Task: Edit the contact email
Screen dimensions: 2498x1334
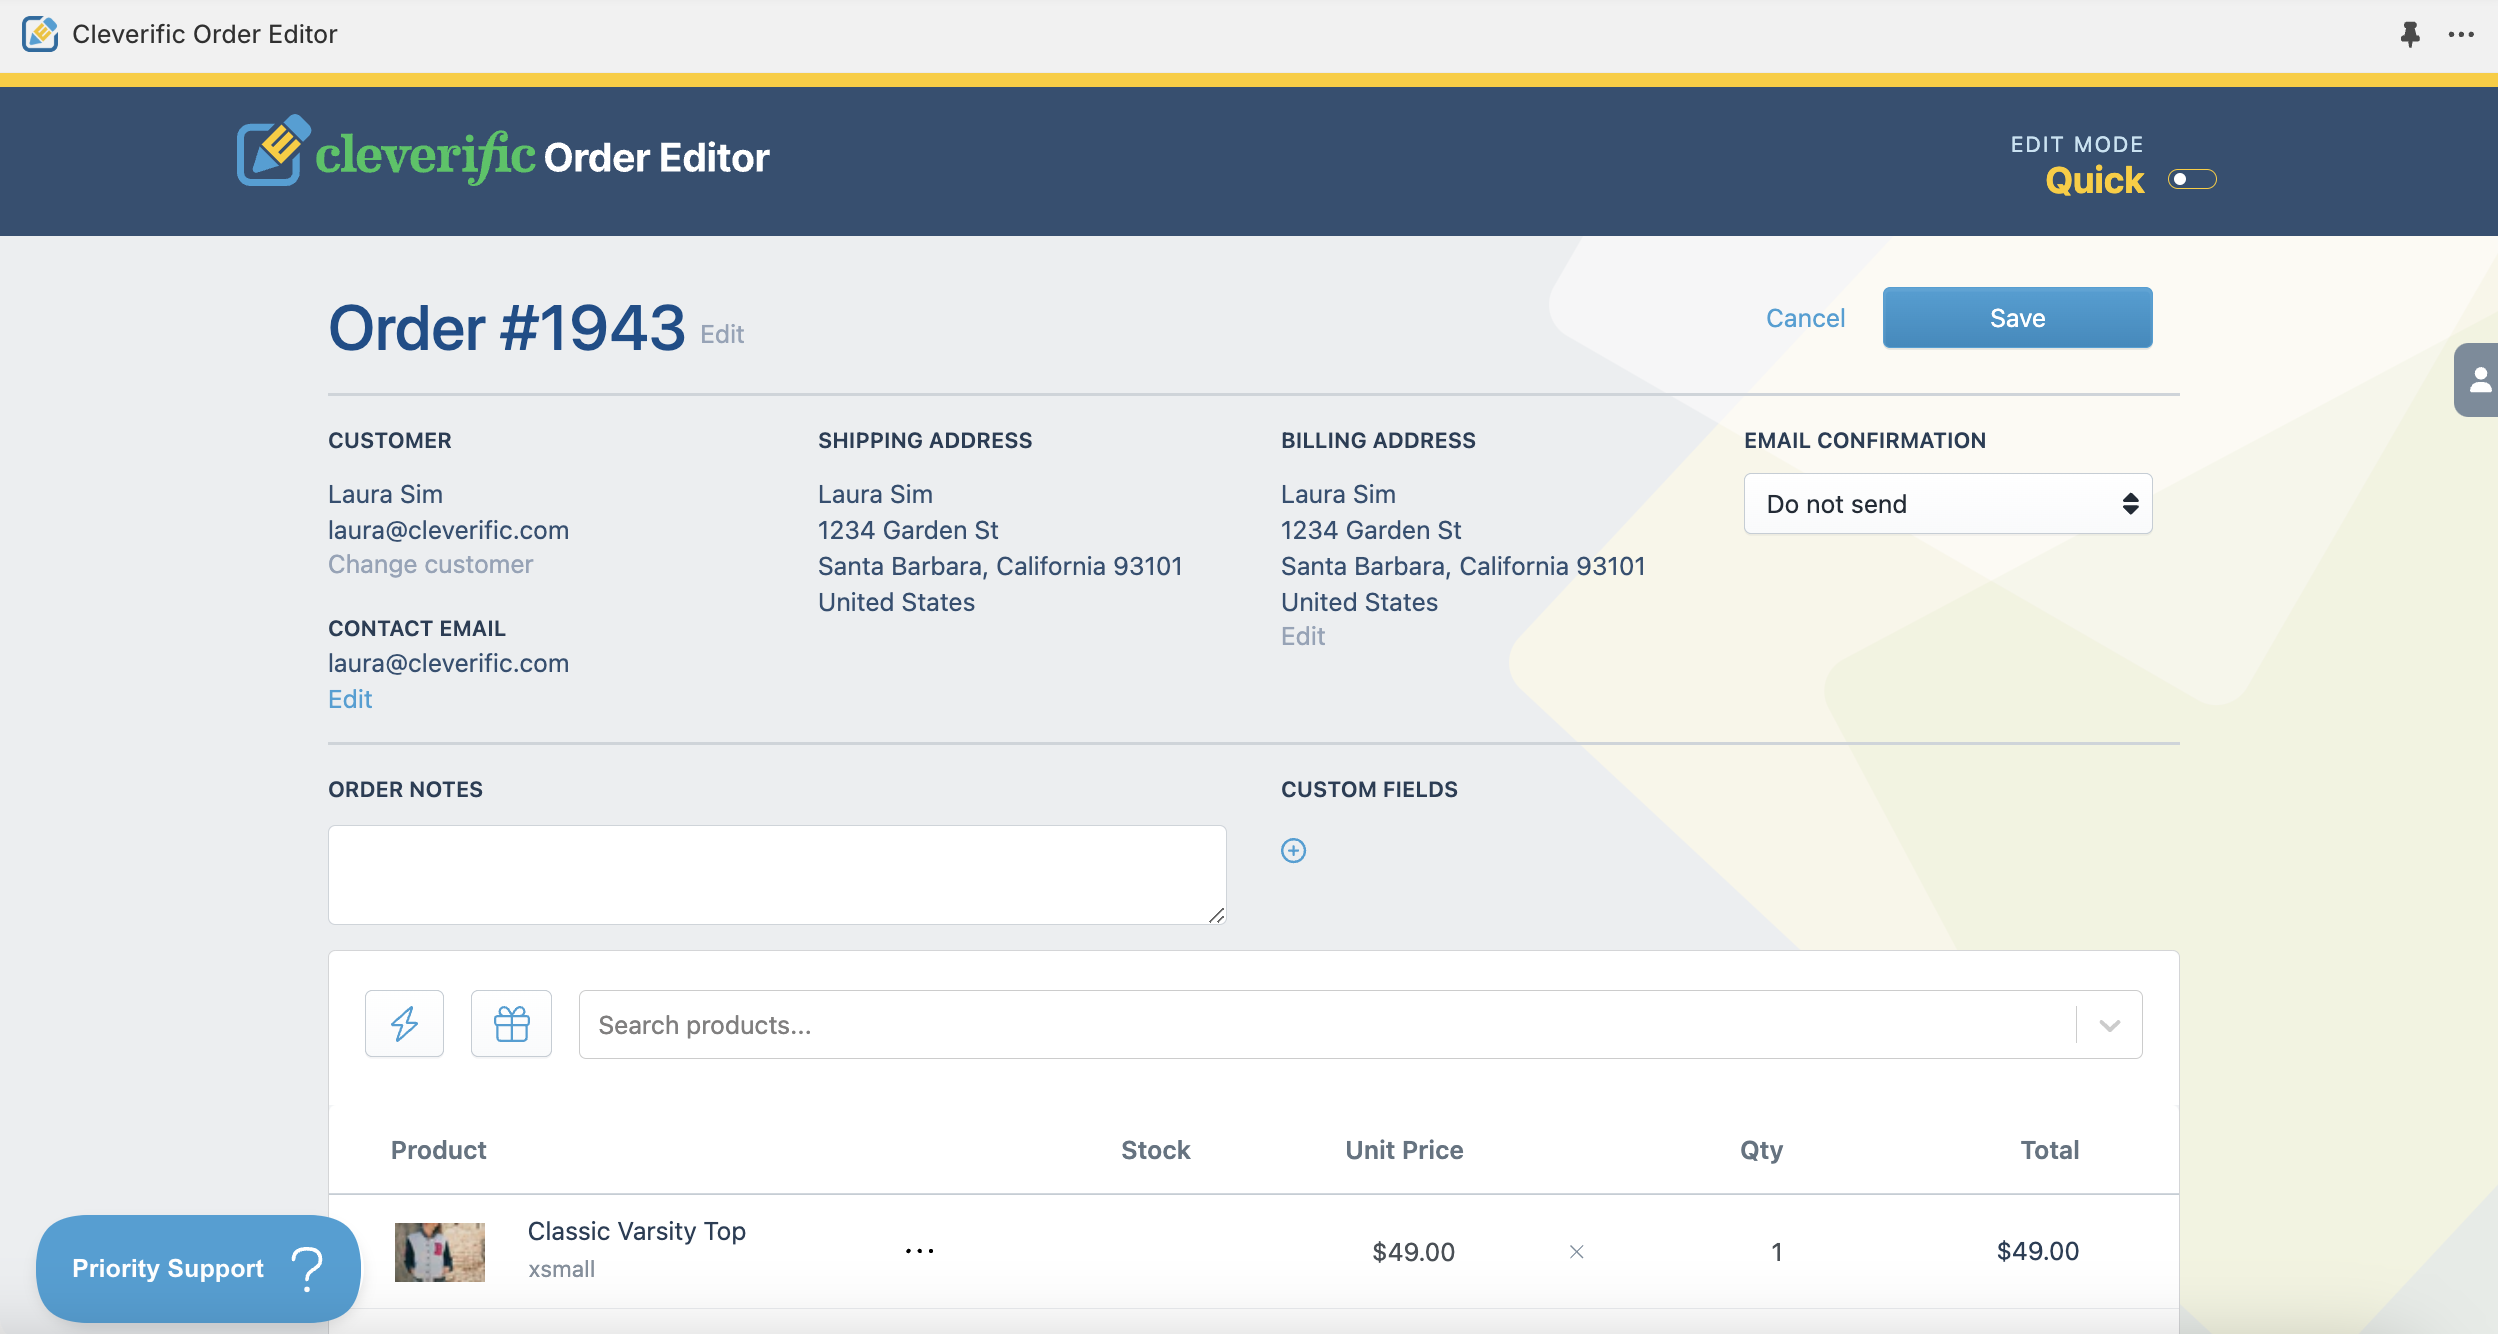Action: pyautogui.click(x=350, y=699)
